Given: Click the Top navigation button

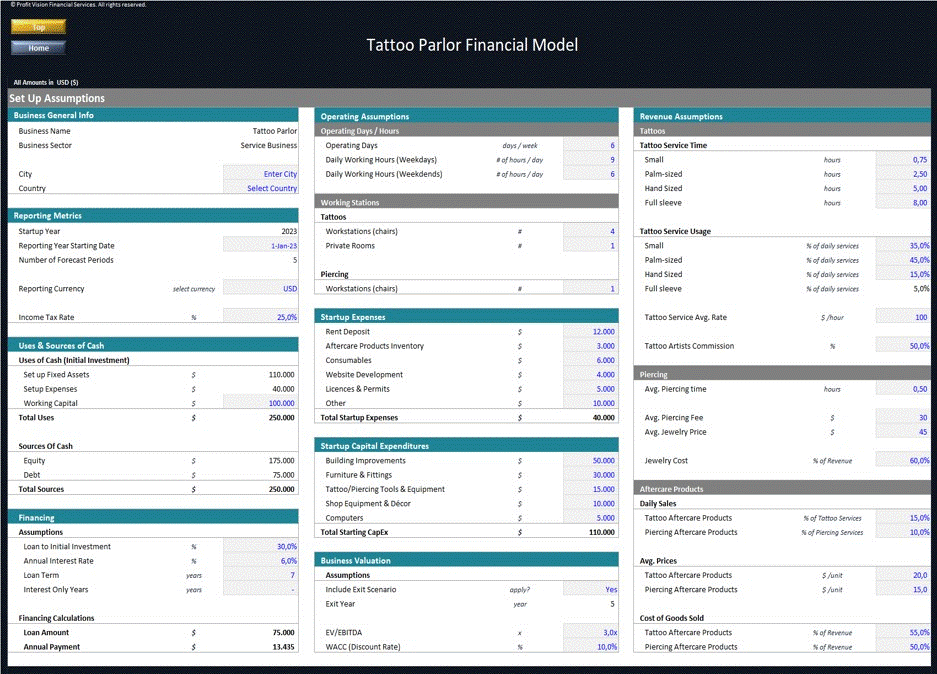Looking at the screenshot, I should coord(37,26).
